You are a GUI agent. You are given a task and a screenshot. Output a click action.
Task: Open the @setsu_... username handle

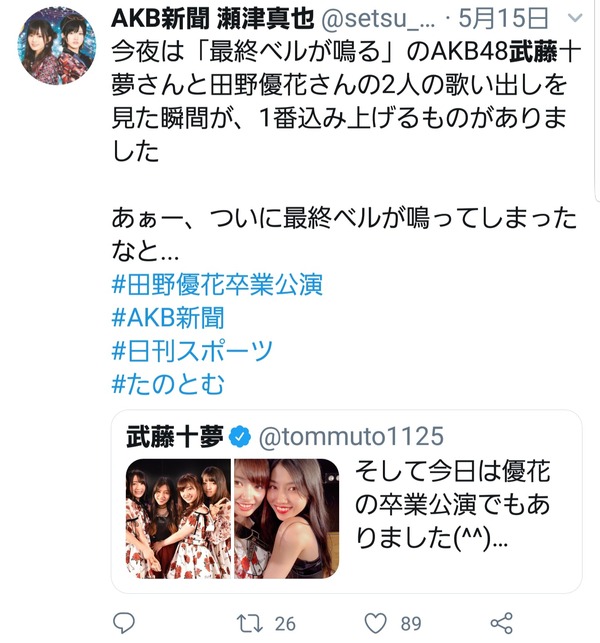click(378, 18)
